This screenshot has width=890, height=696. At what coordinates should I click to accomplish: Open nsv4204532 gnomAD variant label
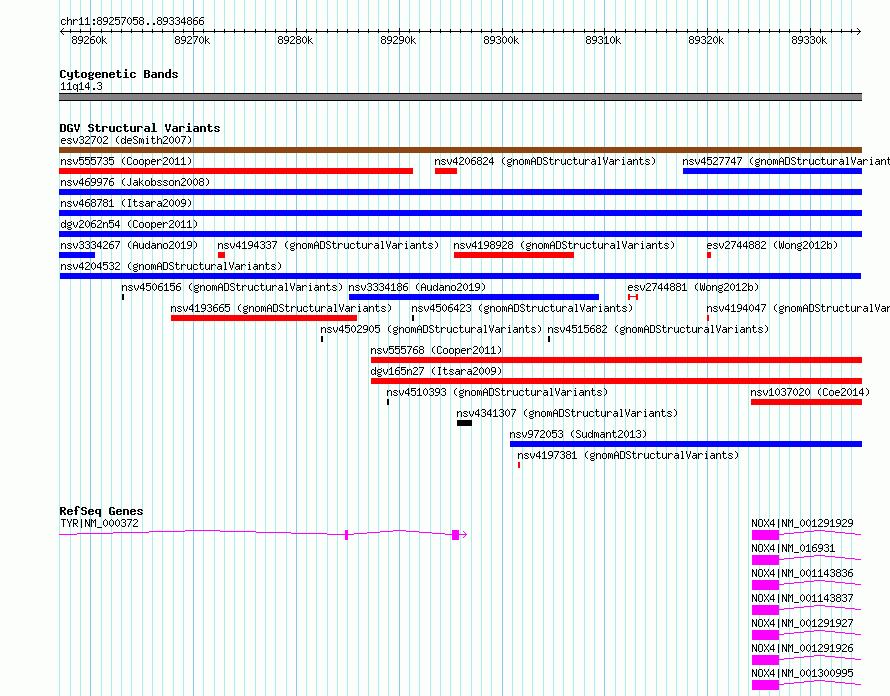tap(171, 266)
